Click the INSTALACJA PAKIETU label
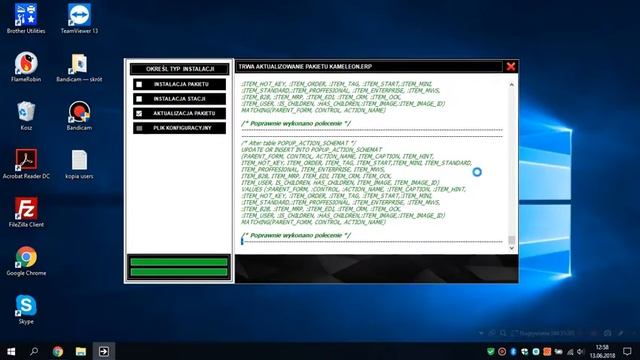640x360 pixels. point(181,84)
